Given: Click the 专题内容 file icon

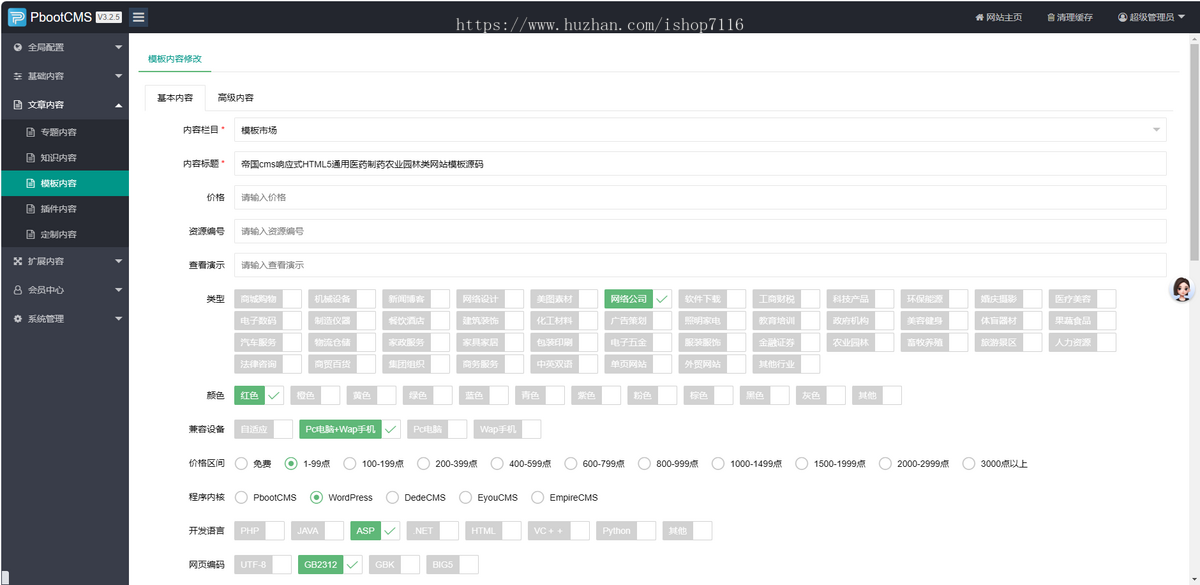Looking at the screenshot, I should point(31,132).
